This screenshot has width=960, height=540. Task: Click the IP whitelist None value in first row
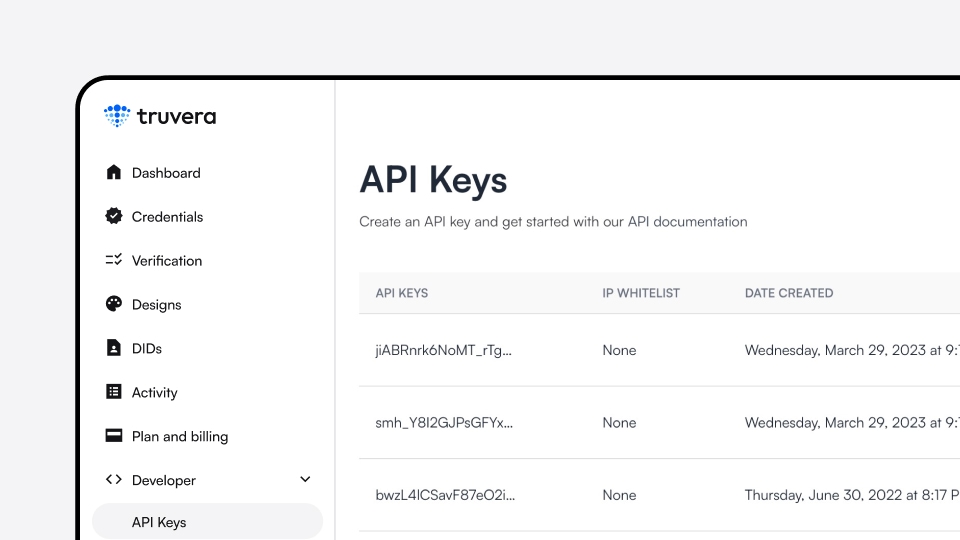619,350
